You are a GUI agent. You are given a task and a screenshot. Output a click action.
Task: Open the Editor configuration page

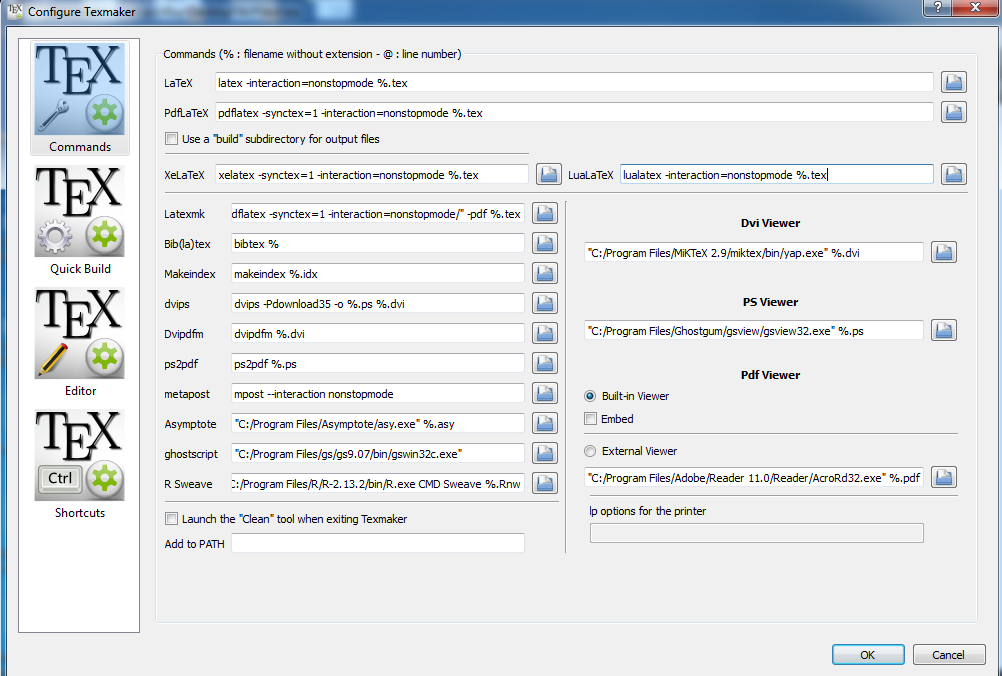(80, 342)
